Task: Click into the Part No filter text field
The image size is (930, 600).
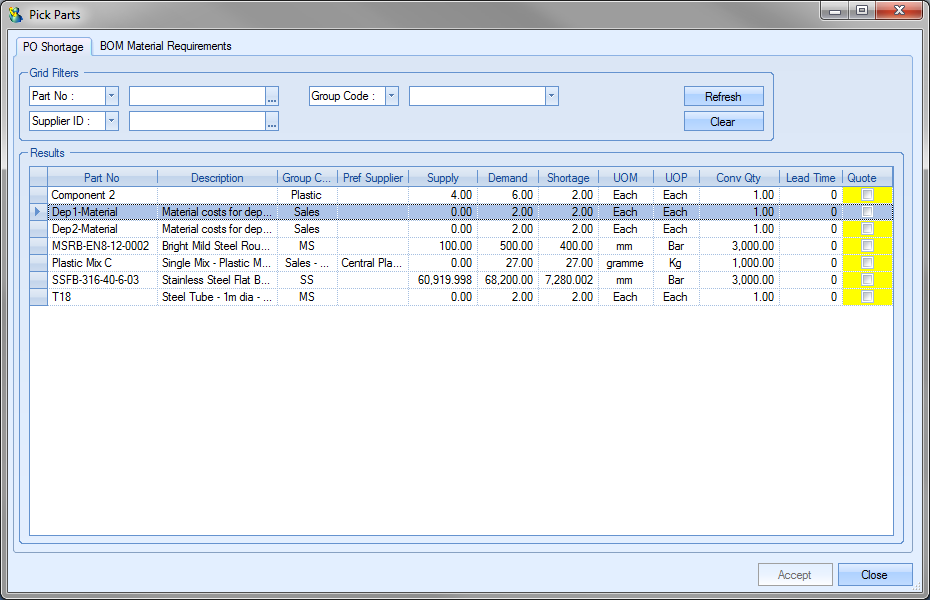Action: click(196, 96)
